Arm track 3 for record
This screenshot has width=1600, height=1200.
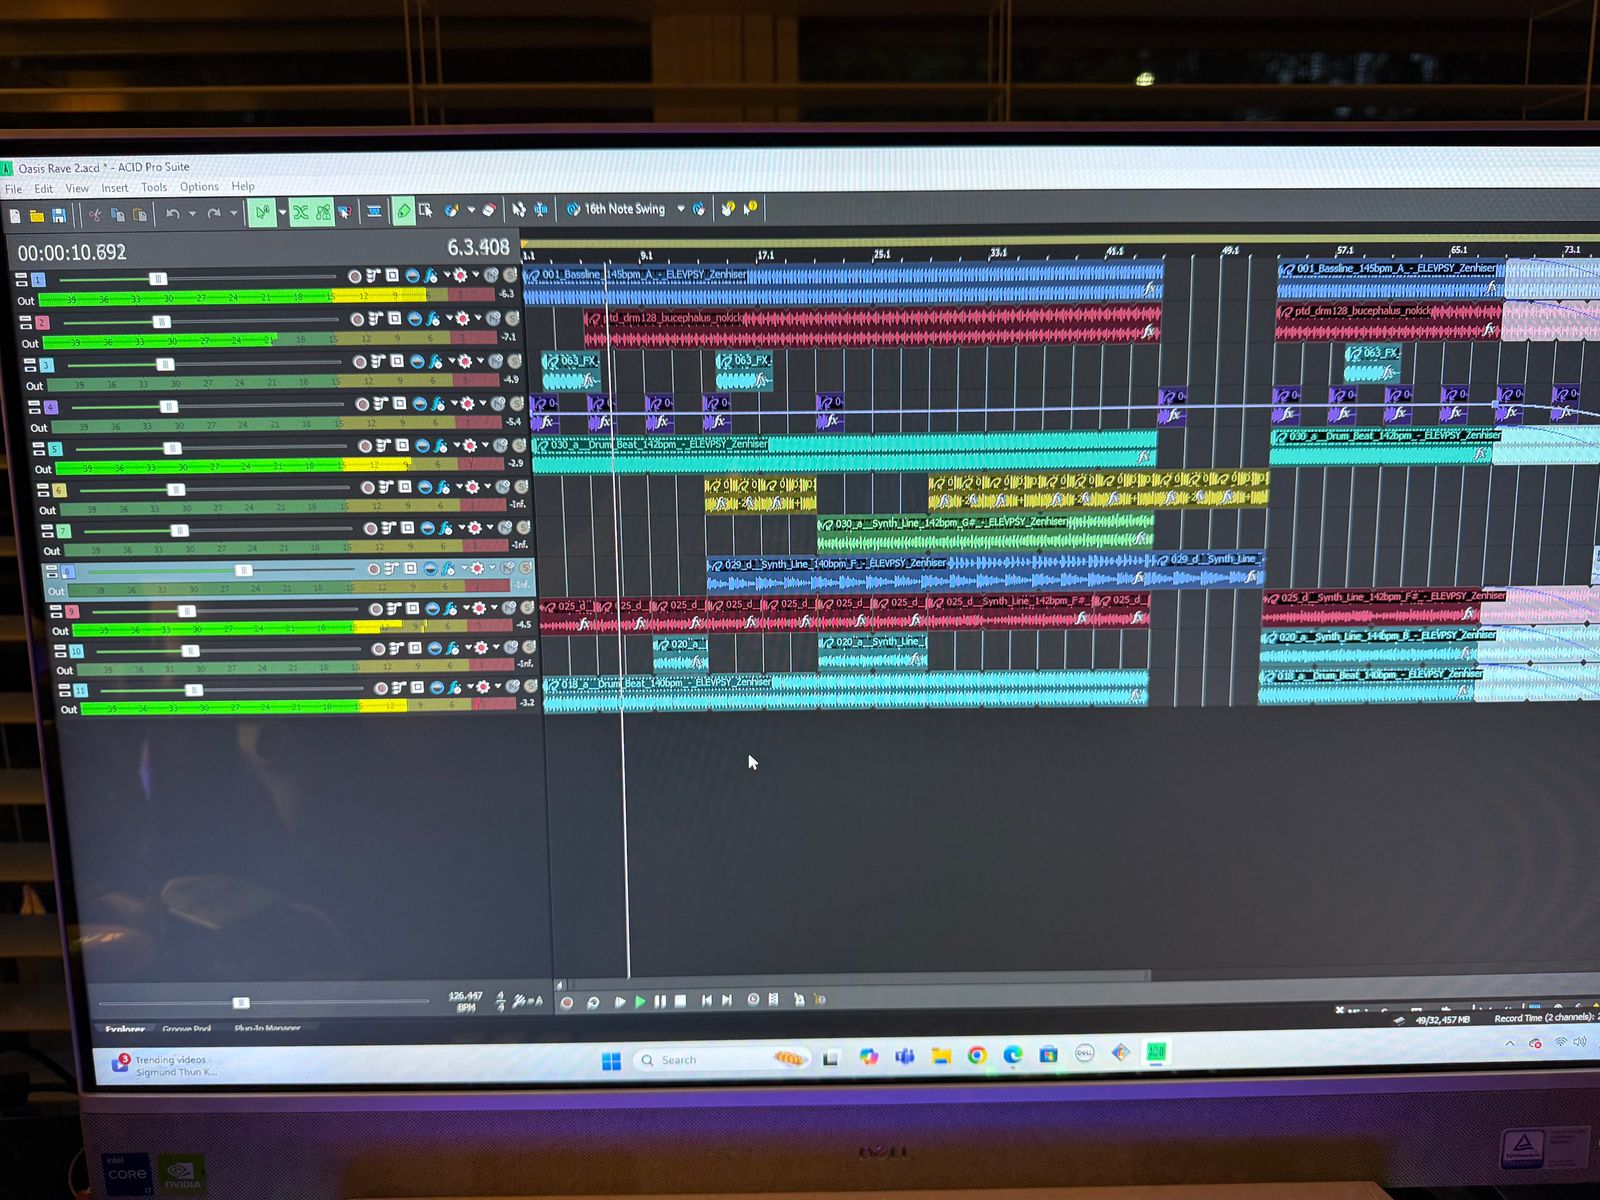[x=360, y=362]
